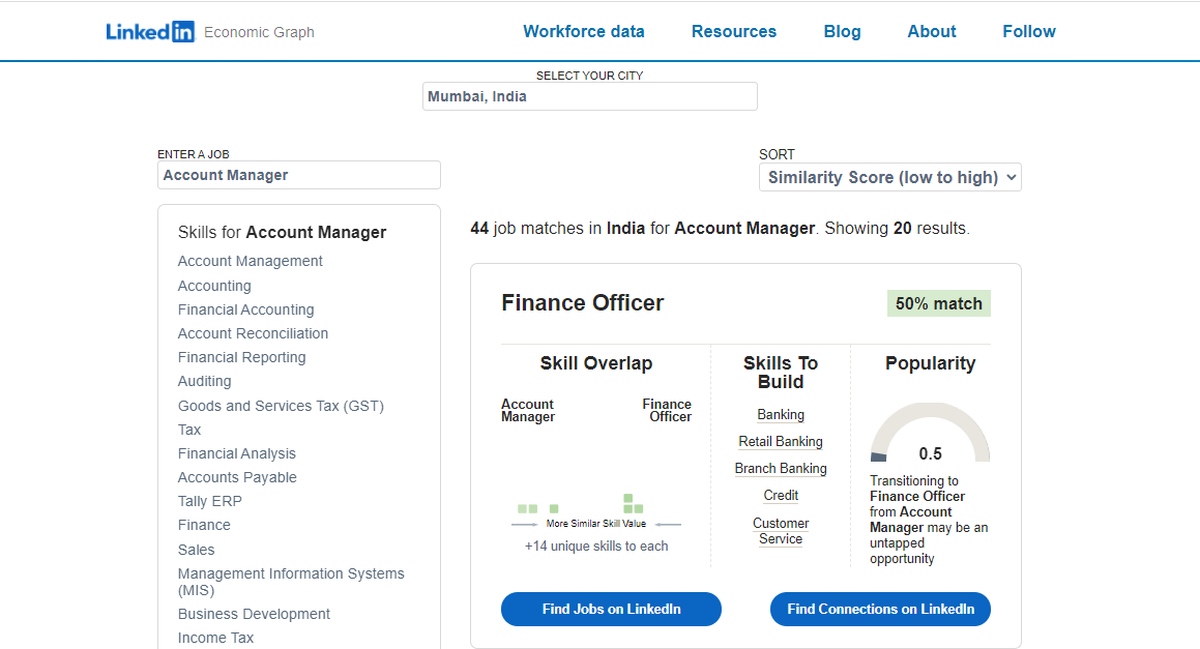This screenshot has width=1200, height=649.
Task: Click the Auditing skill link
Action: click(204, 381)
